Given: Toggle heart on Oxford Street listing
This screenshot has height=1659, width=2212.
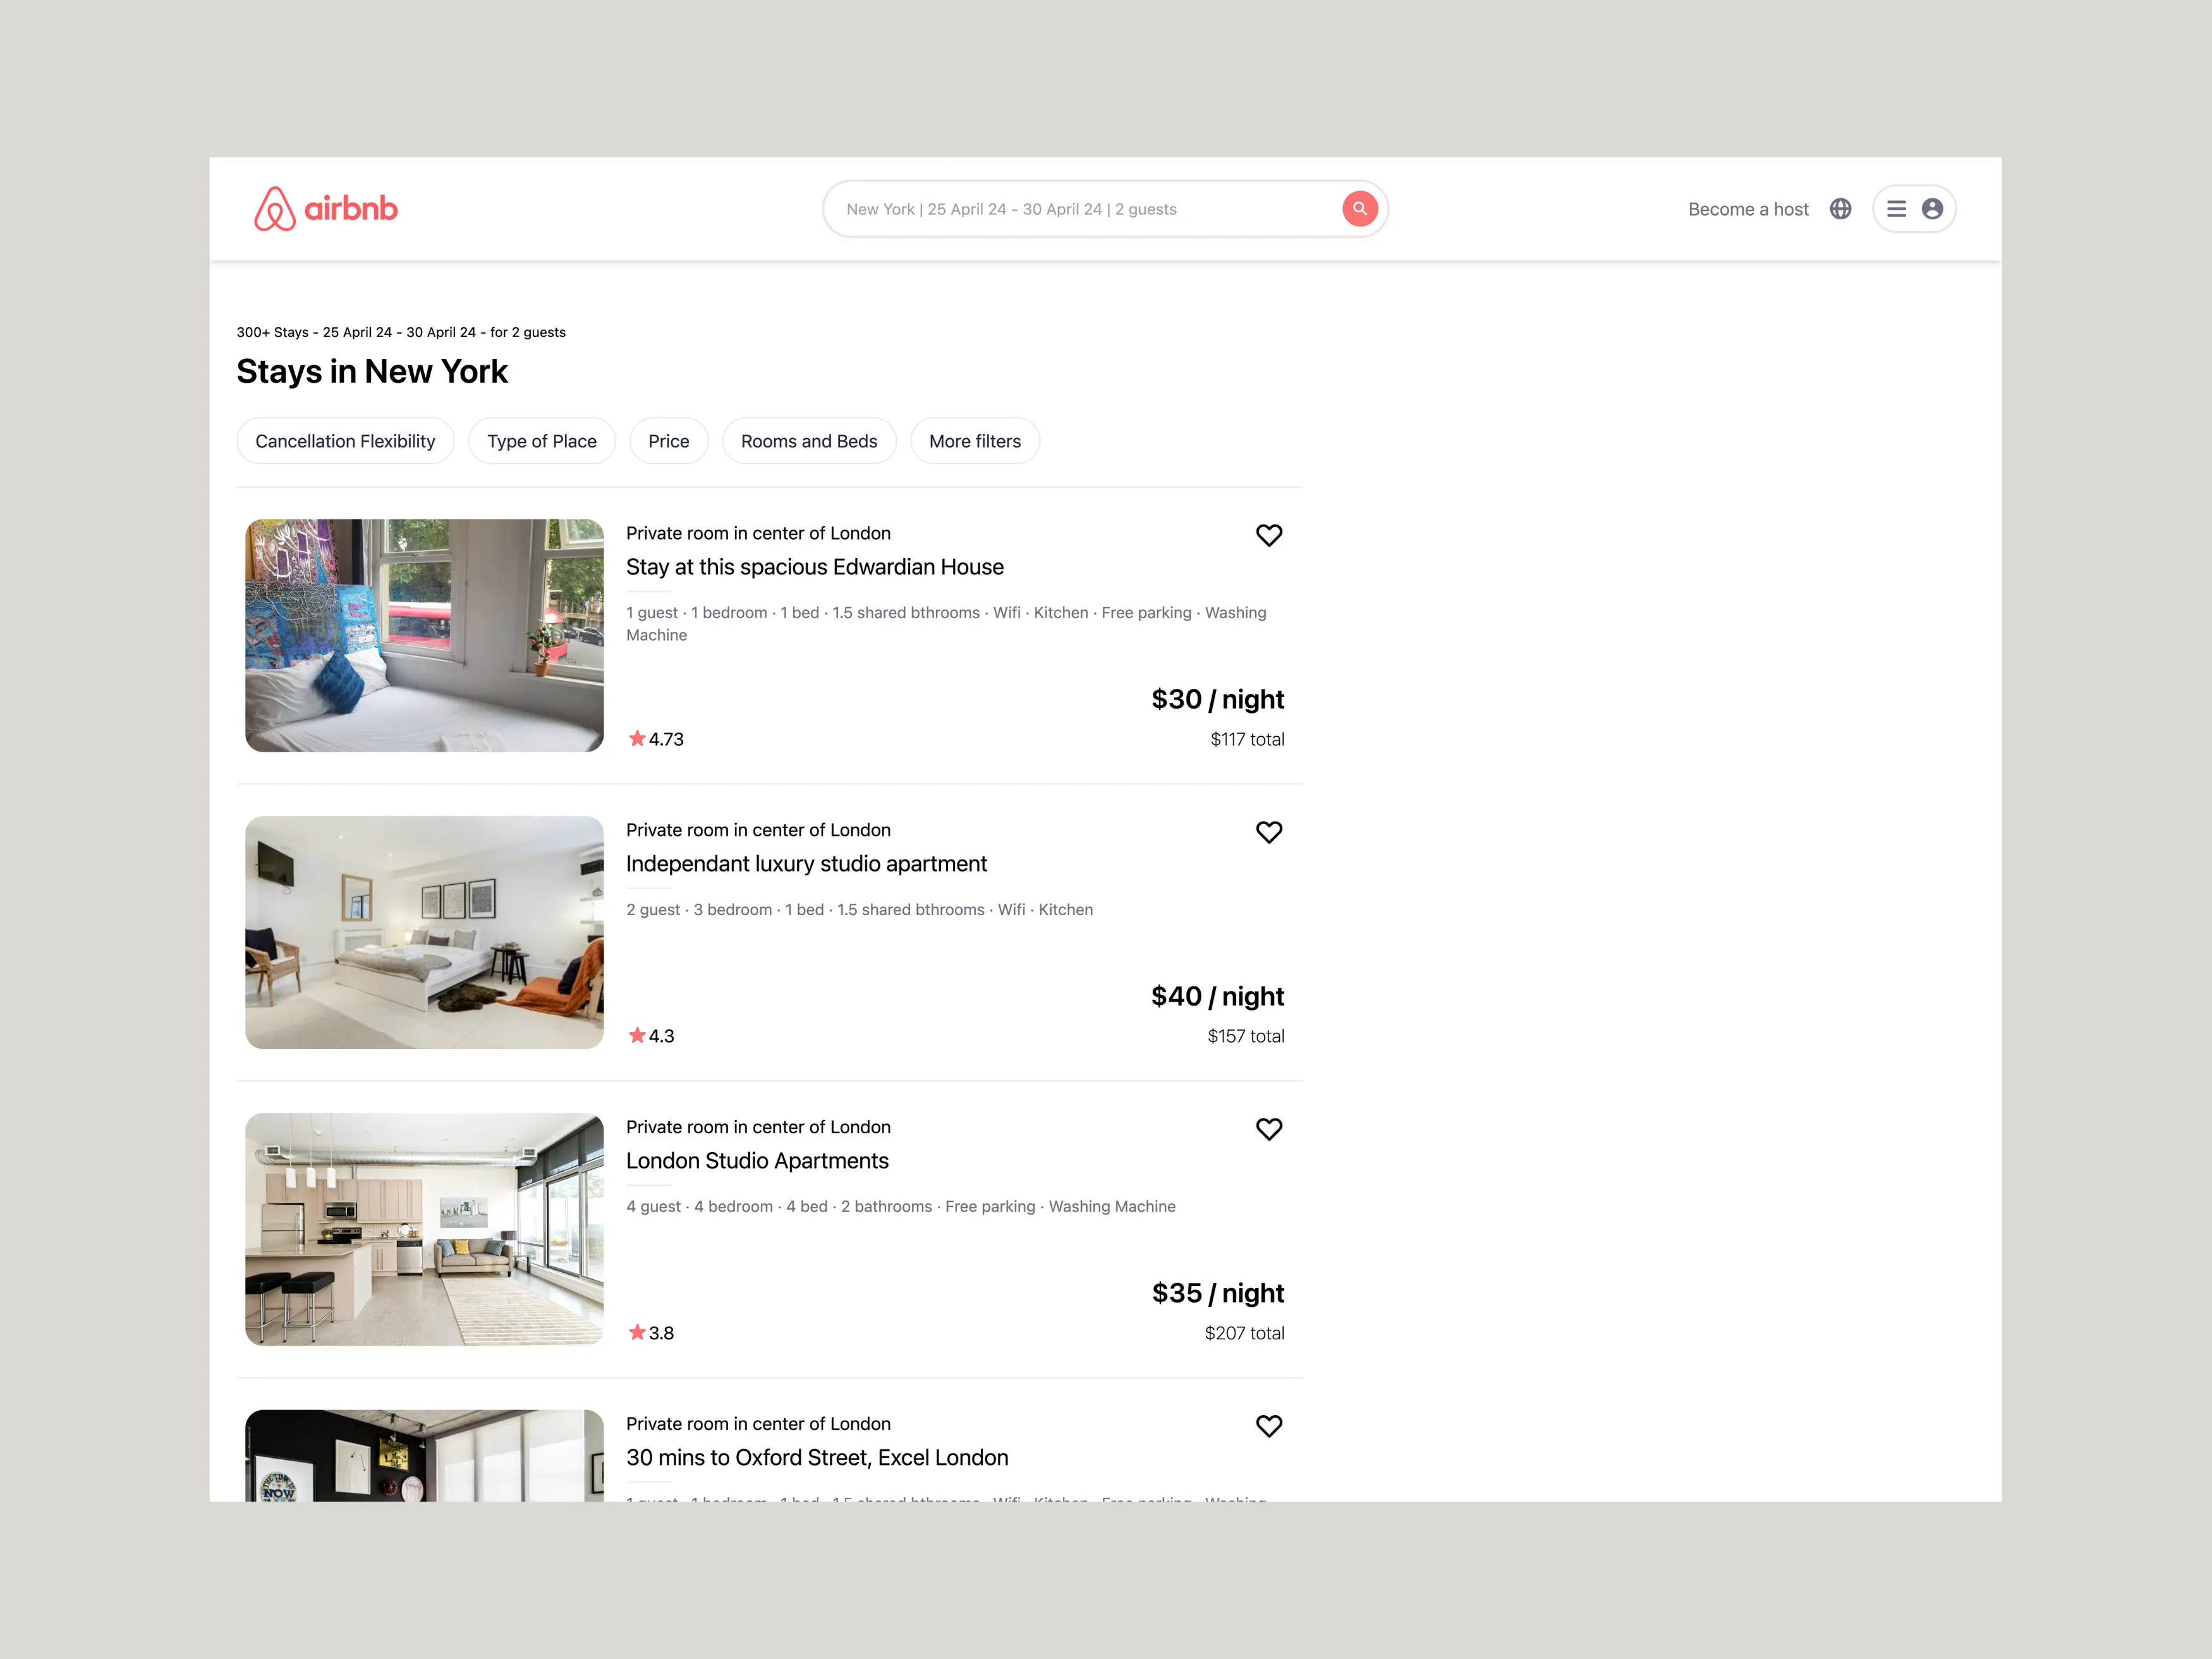Looking at the screenshot, I should (x=1268, y=1426).
